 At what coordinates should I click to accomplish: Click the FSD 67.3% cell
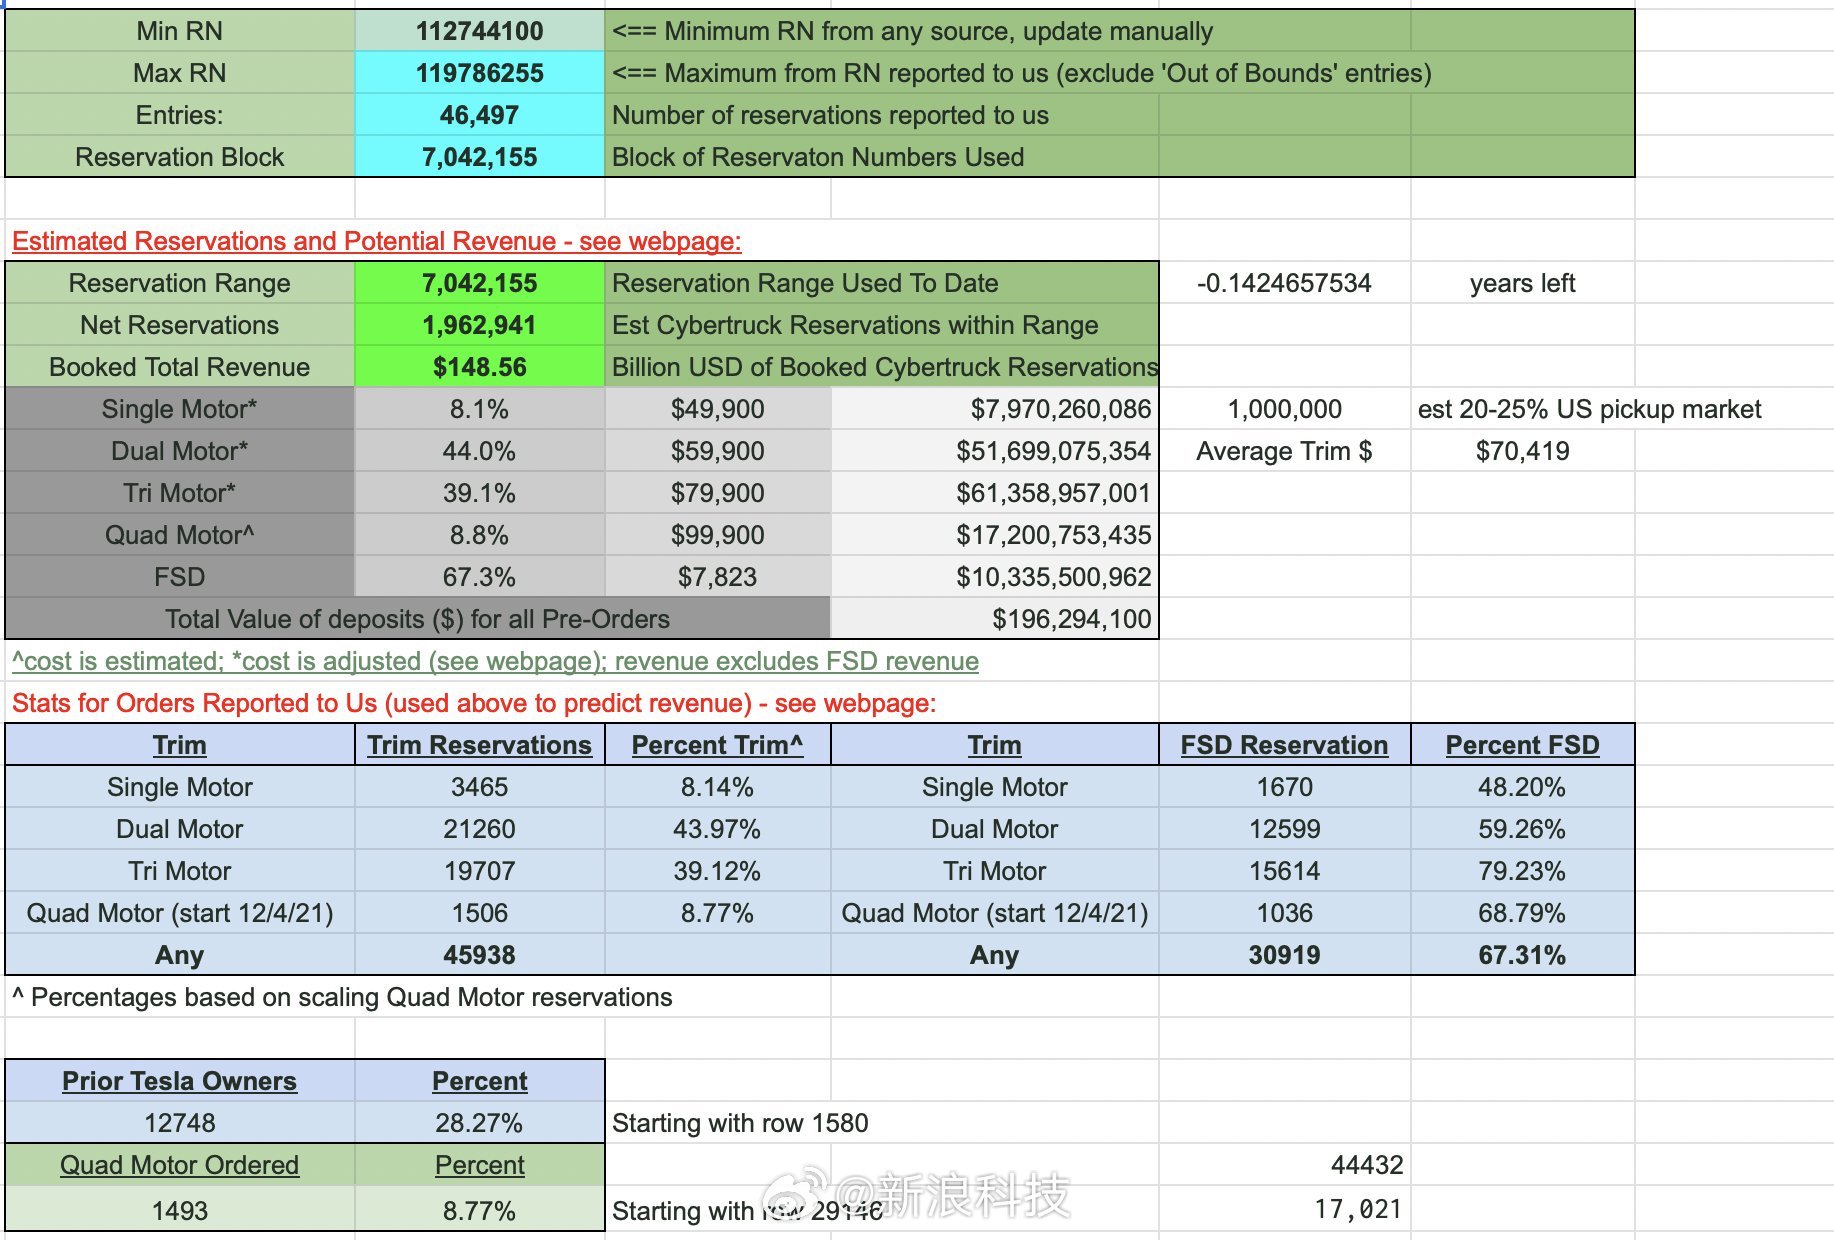(479, 577)
